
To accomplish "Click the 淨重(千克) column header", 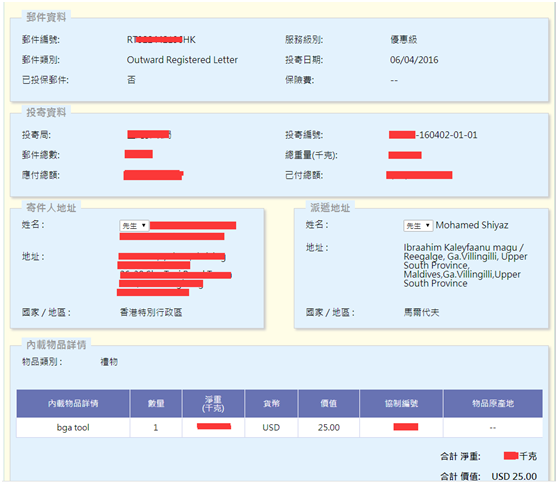I will pos(213,403).
